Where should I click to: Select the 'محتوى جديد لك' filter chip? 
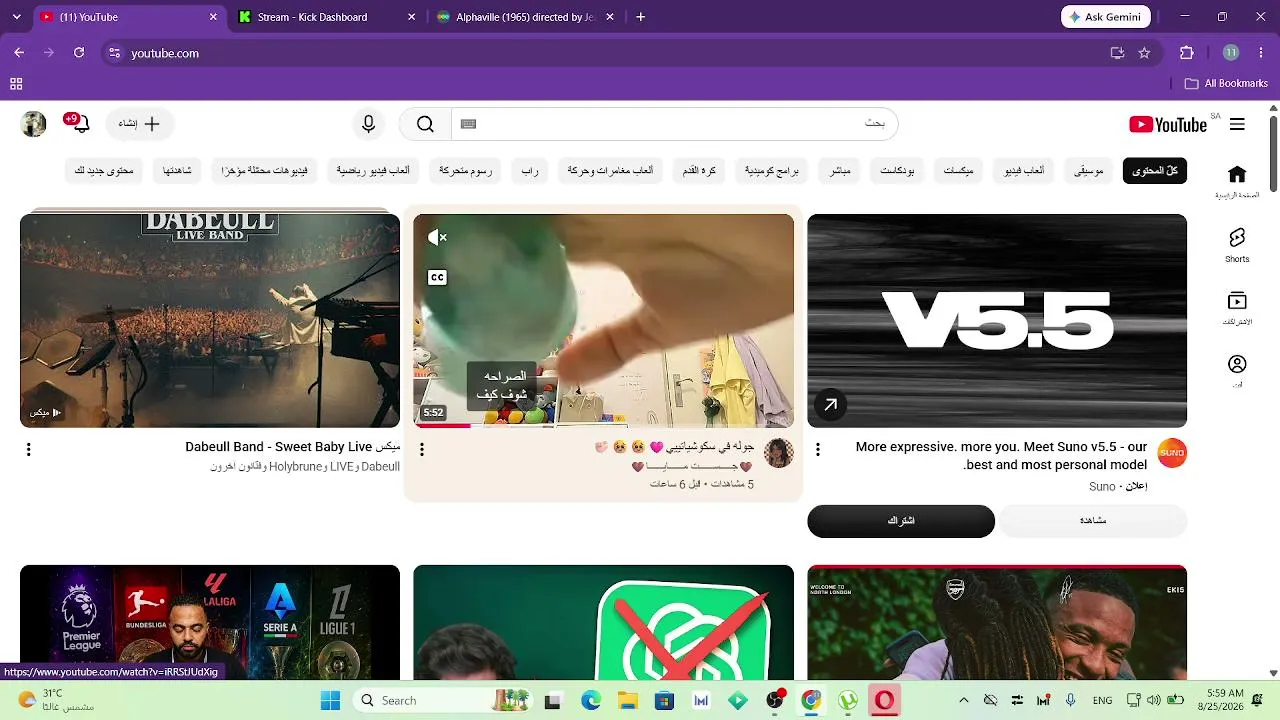104,171
